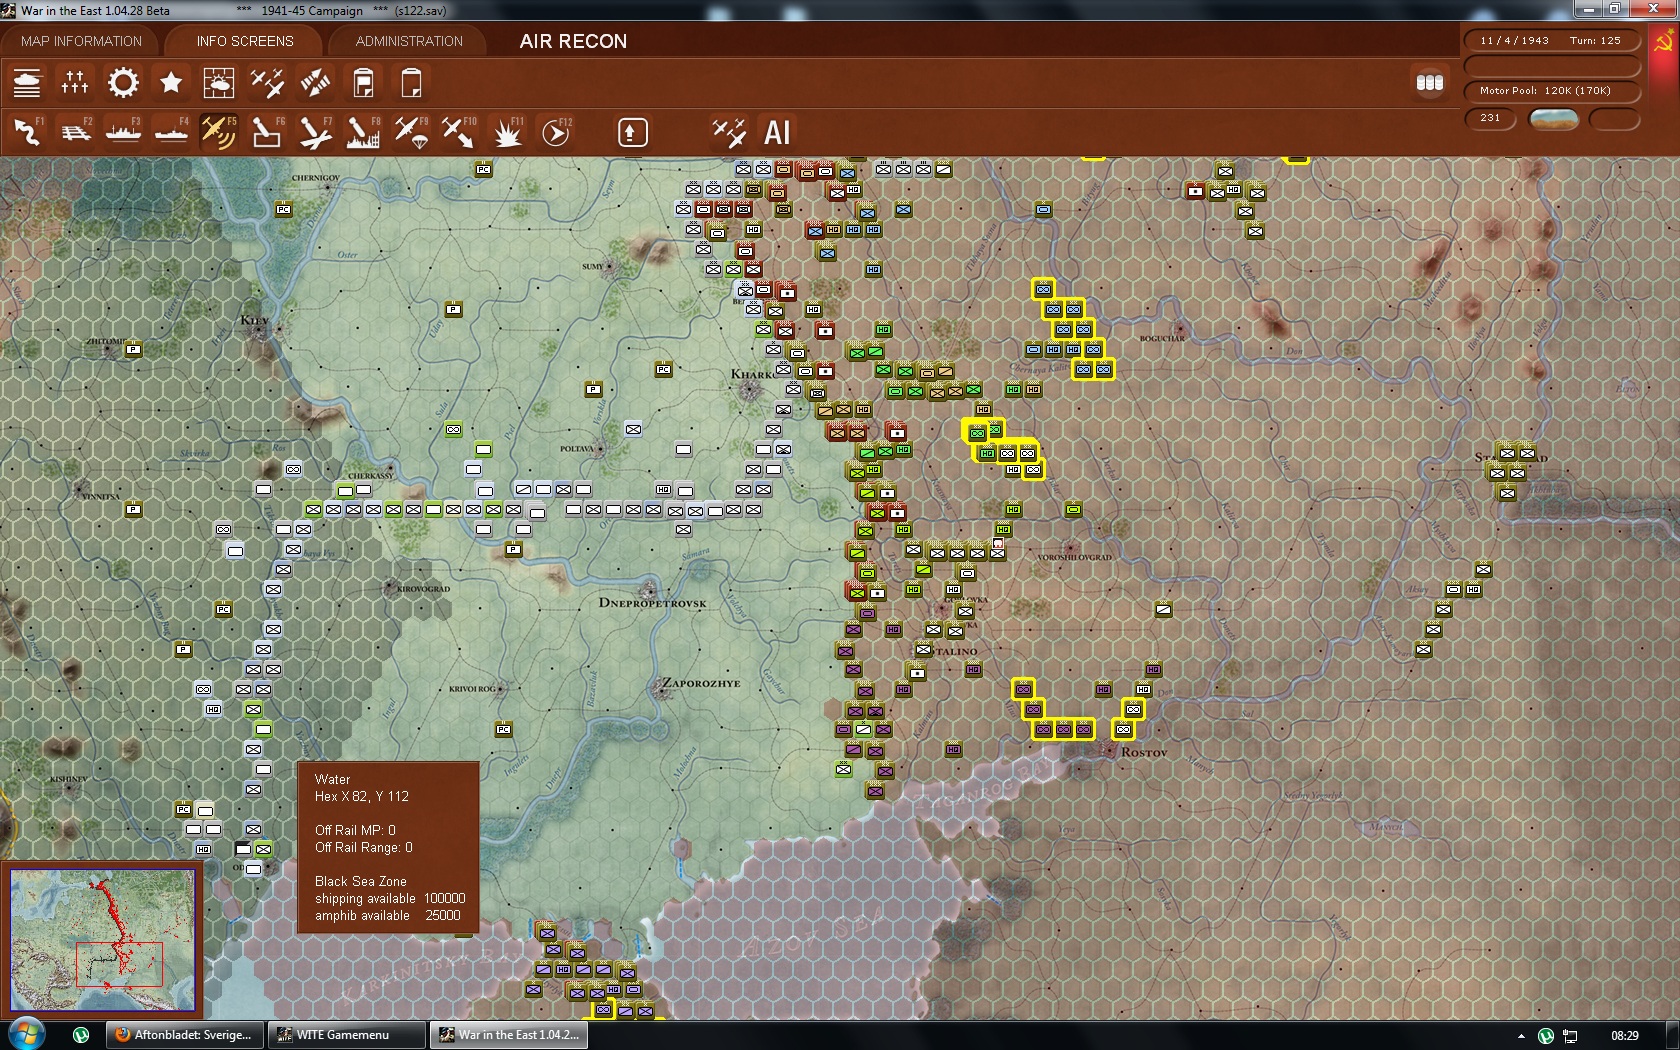This screenshot has width=1680, height=1050.
Task: Switch to WITE Gamemenu taskbar item
Action: 346,1035
